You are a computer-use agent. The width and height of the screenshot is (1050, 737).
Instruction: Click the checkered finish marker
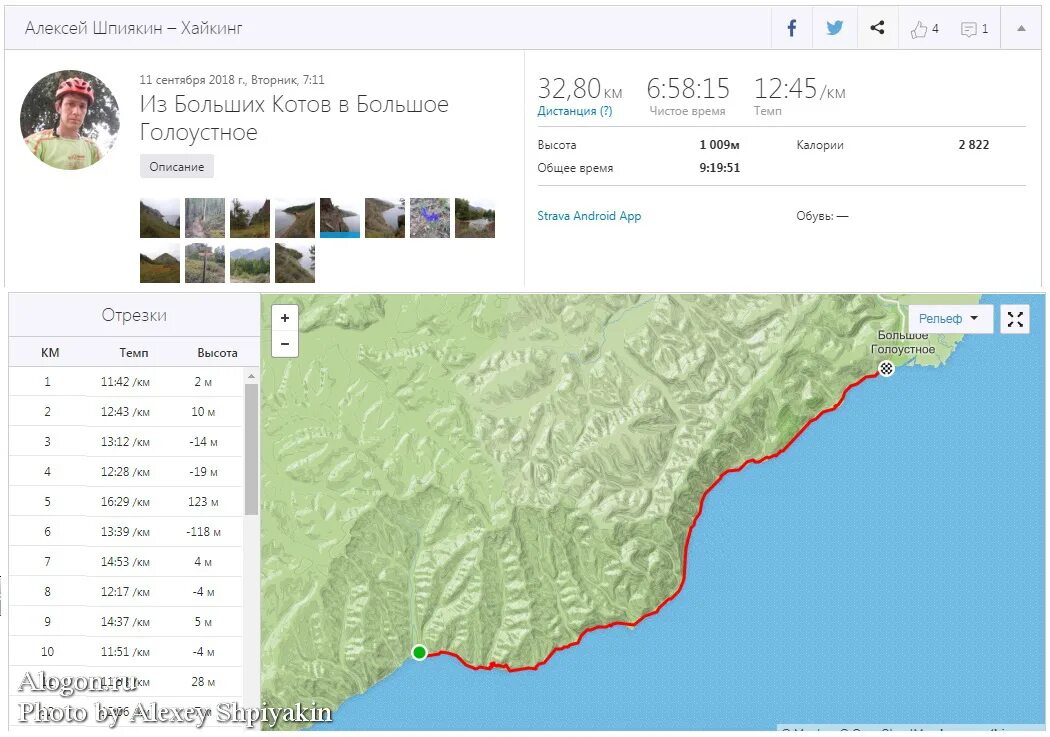886,368
